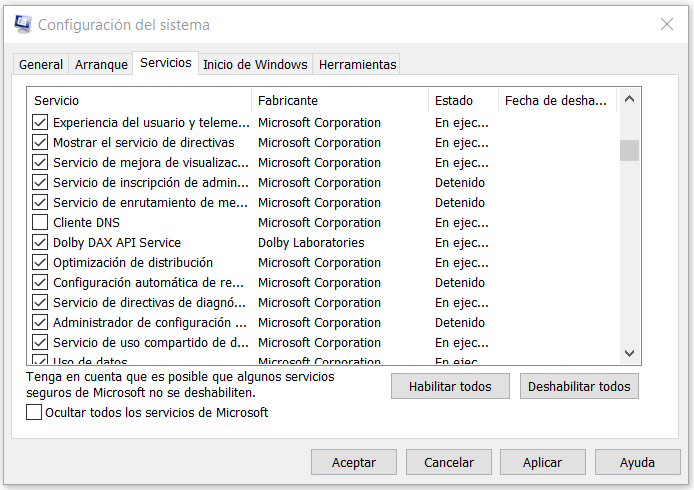Open the Herramientas tab
Viewport: 694px width, 490px height.
tap(357, 65)
